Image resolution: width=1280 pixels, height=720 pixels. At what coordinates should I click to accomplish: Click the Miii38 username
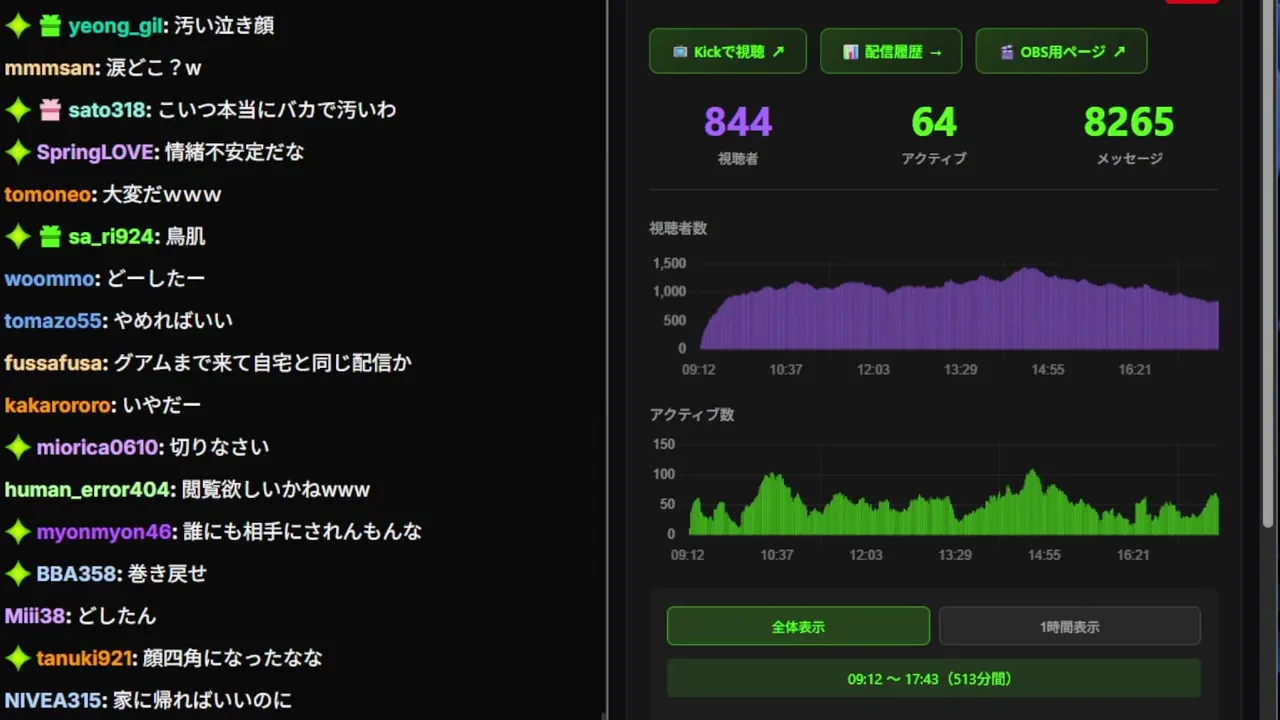(34, 616)
